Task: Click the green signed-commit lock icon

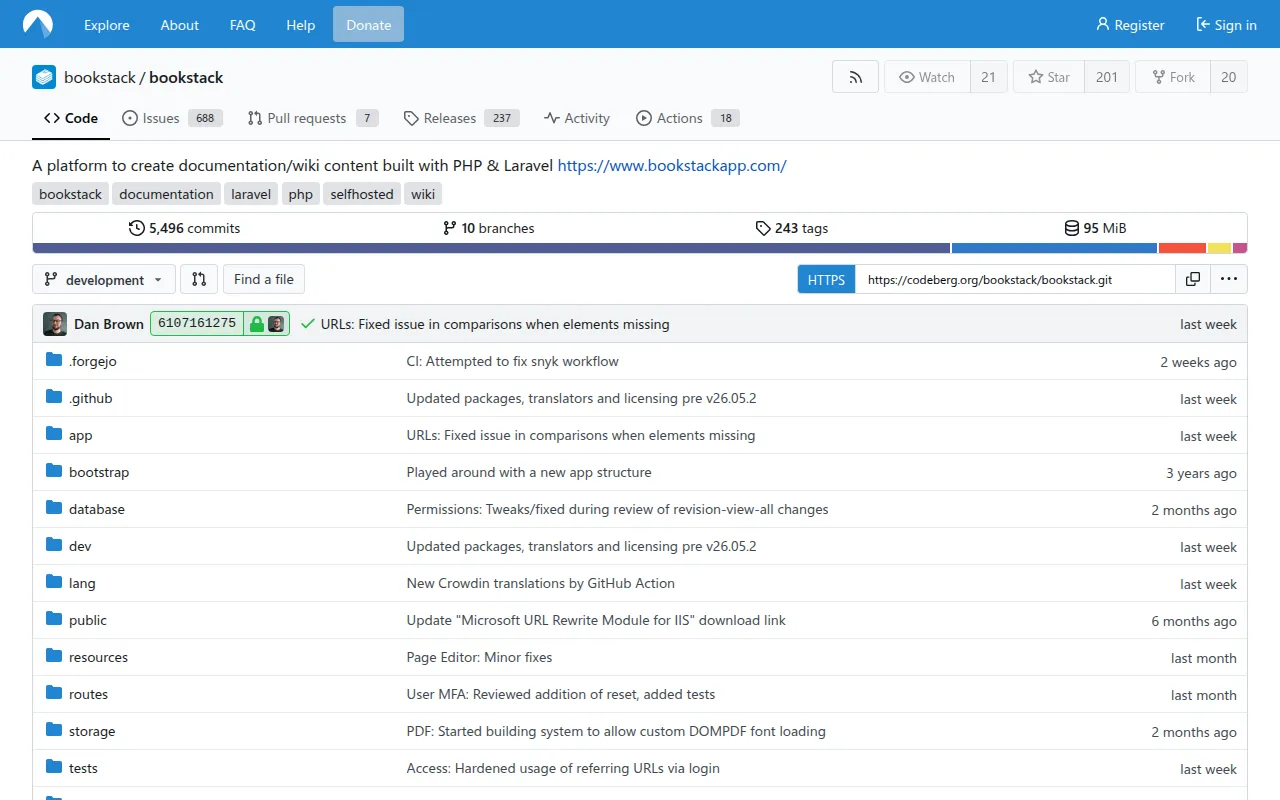Action: click(257, 324)
